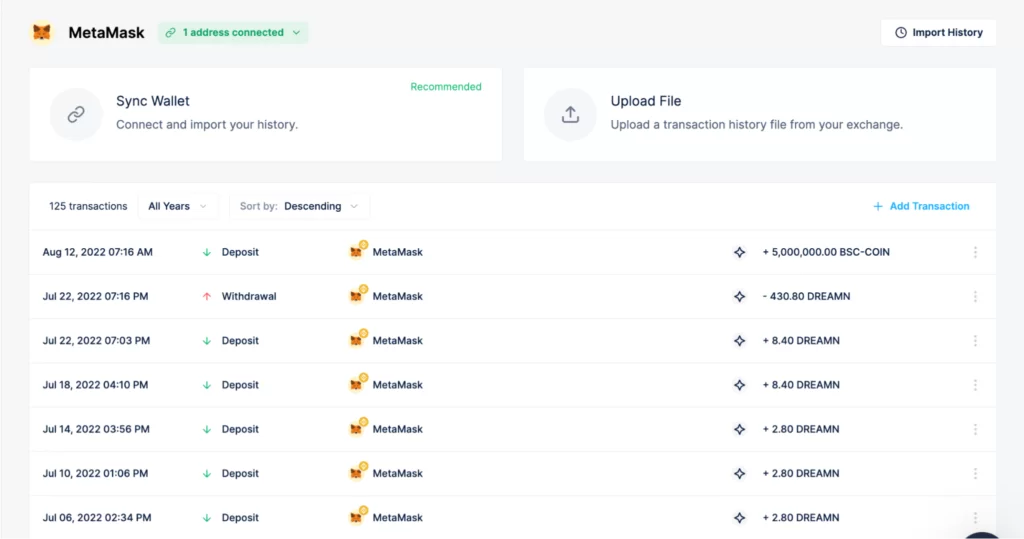The width and height of the screenshot is (1024, 539).
Task: Open the All Years filter dropdown
Action: click(x=178, y=206)
